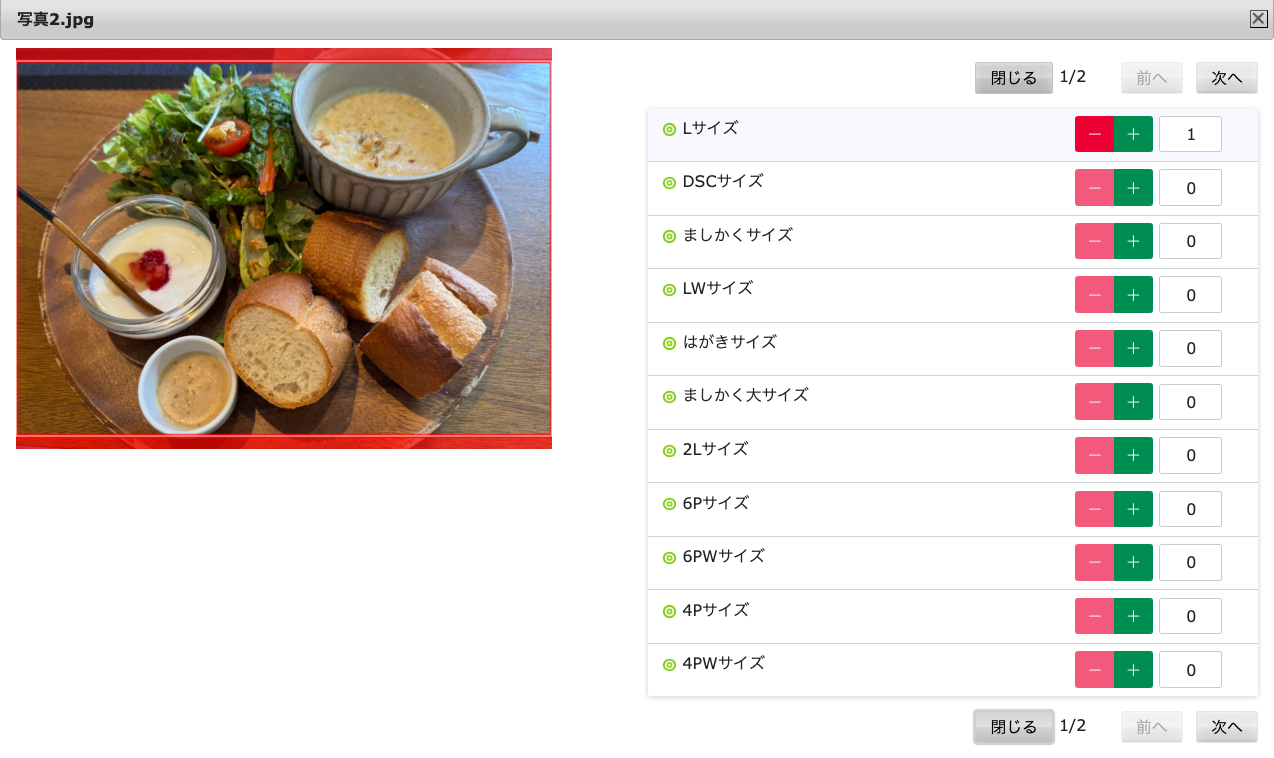Tap the minus button for LWサイズ
Image resolution: width=1274 pixels, height=758 pixels.
point(1094,294)
